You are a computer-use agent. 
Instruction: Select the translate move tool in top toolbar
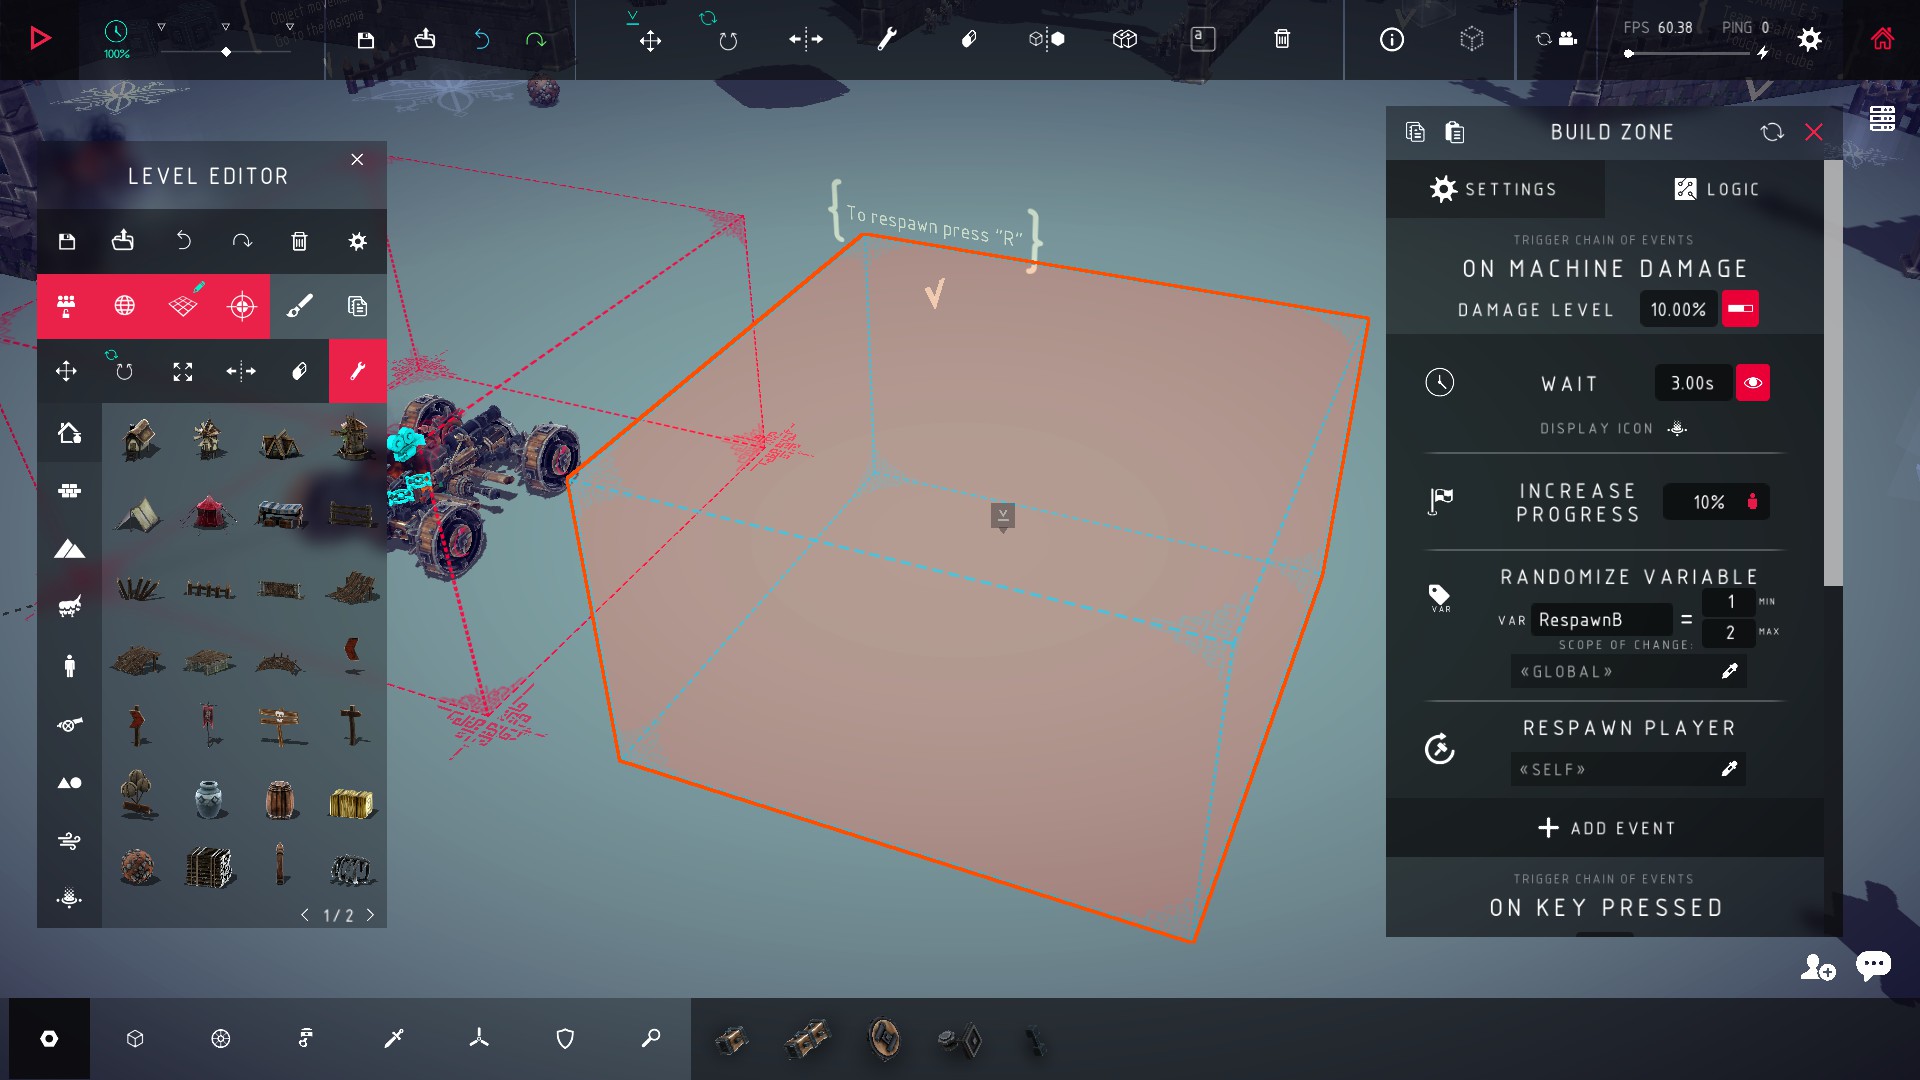[650, 40]
